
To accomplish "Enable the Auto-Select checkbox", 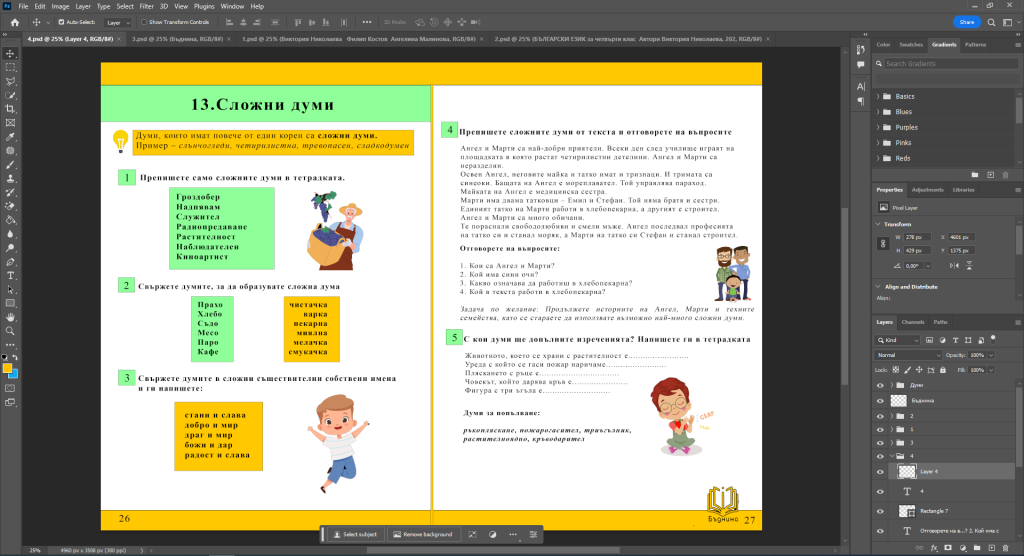I will pyautogui.click(x=61, y=21).
